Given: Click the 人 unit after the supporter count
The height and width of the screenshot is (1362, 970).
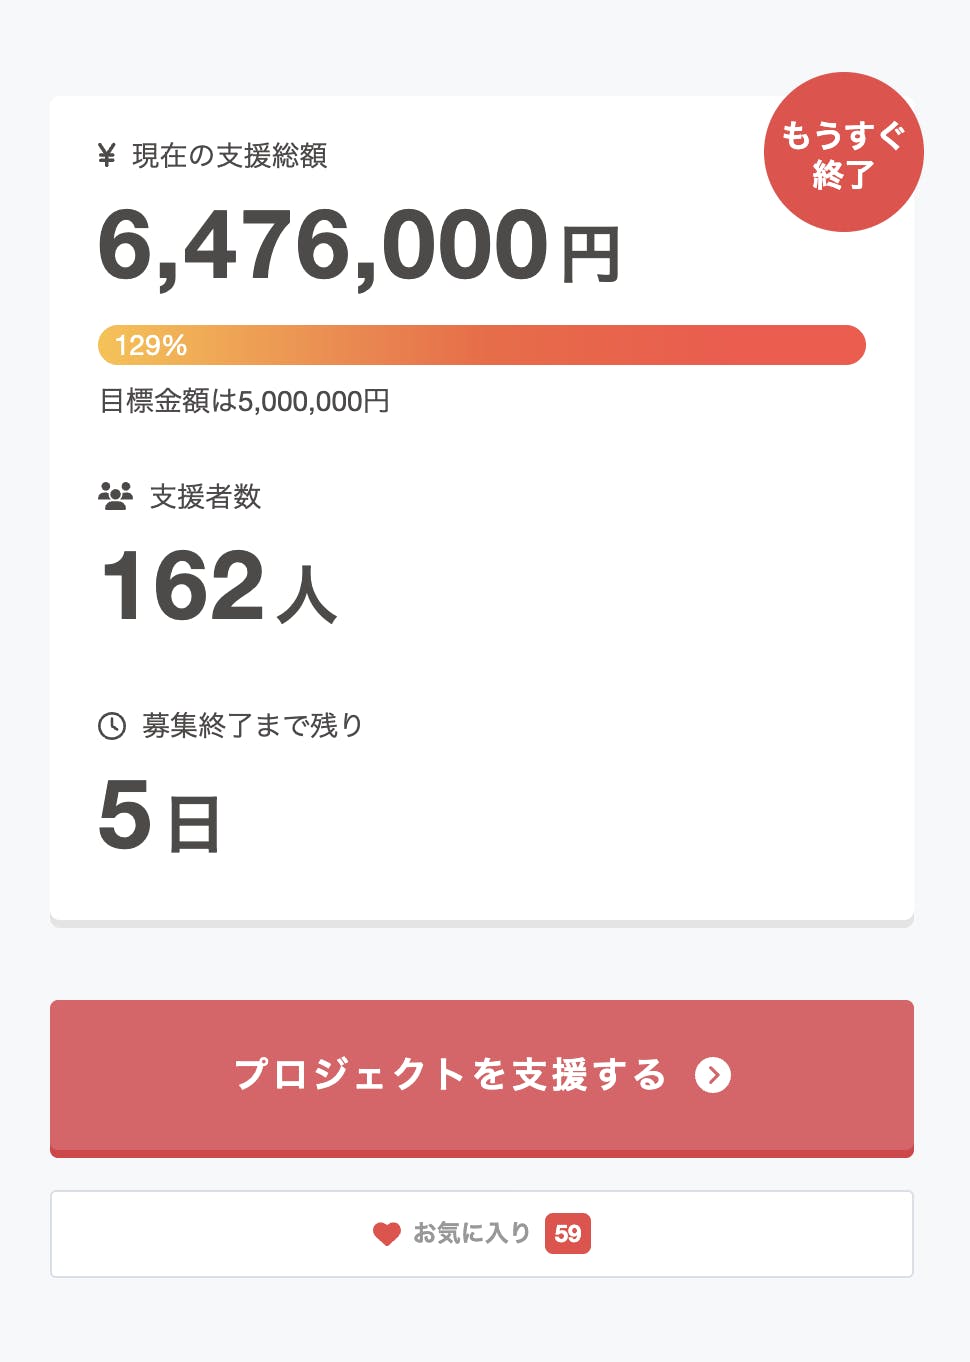Looking at the screenshot, I should [x=307, y=595].
